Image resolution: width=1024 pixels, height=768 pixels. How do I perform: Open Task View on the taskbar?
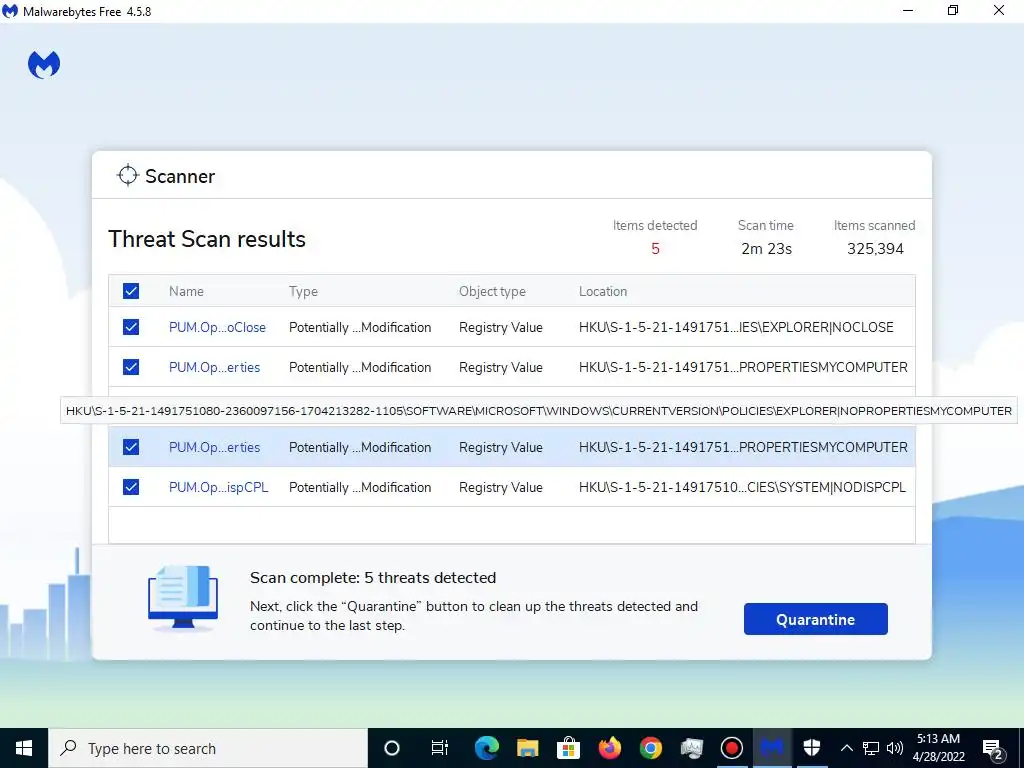440,748
